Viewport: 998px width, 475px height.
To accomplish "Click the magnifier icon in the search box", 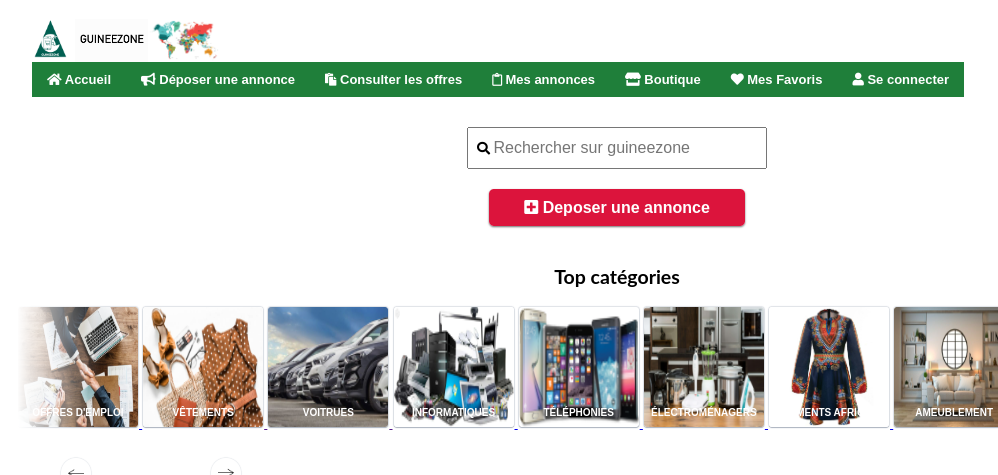I will click(483, 148).
